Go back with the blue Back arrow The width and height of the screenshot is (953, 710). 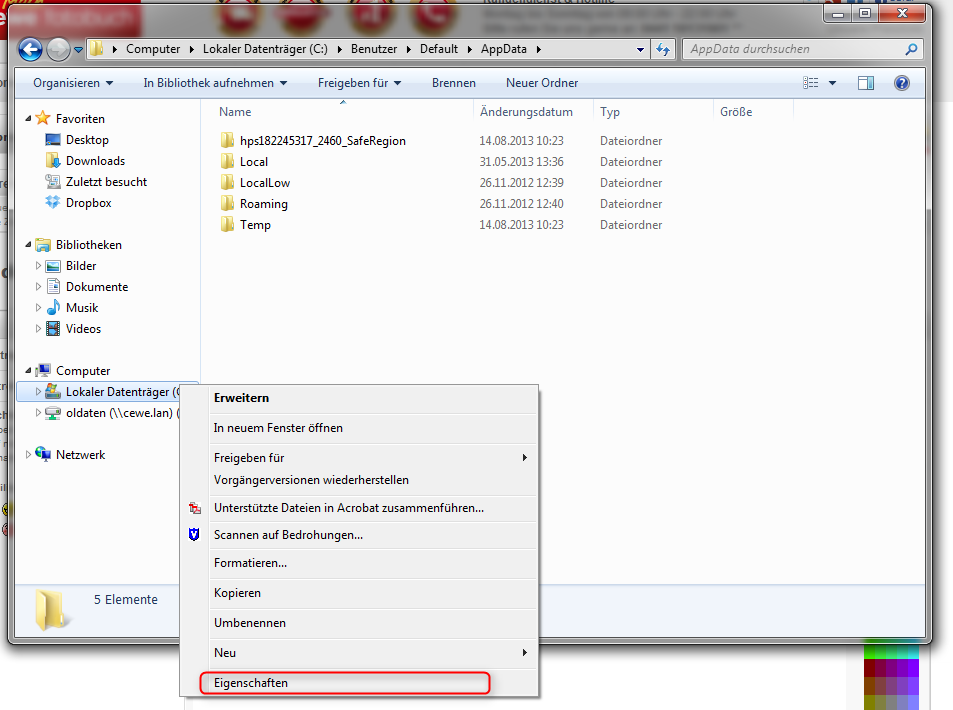(30, 49)
